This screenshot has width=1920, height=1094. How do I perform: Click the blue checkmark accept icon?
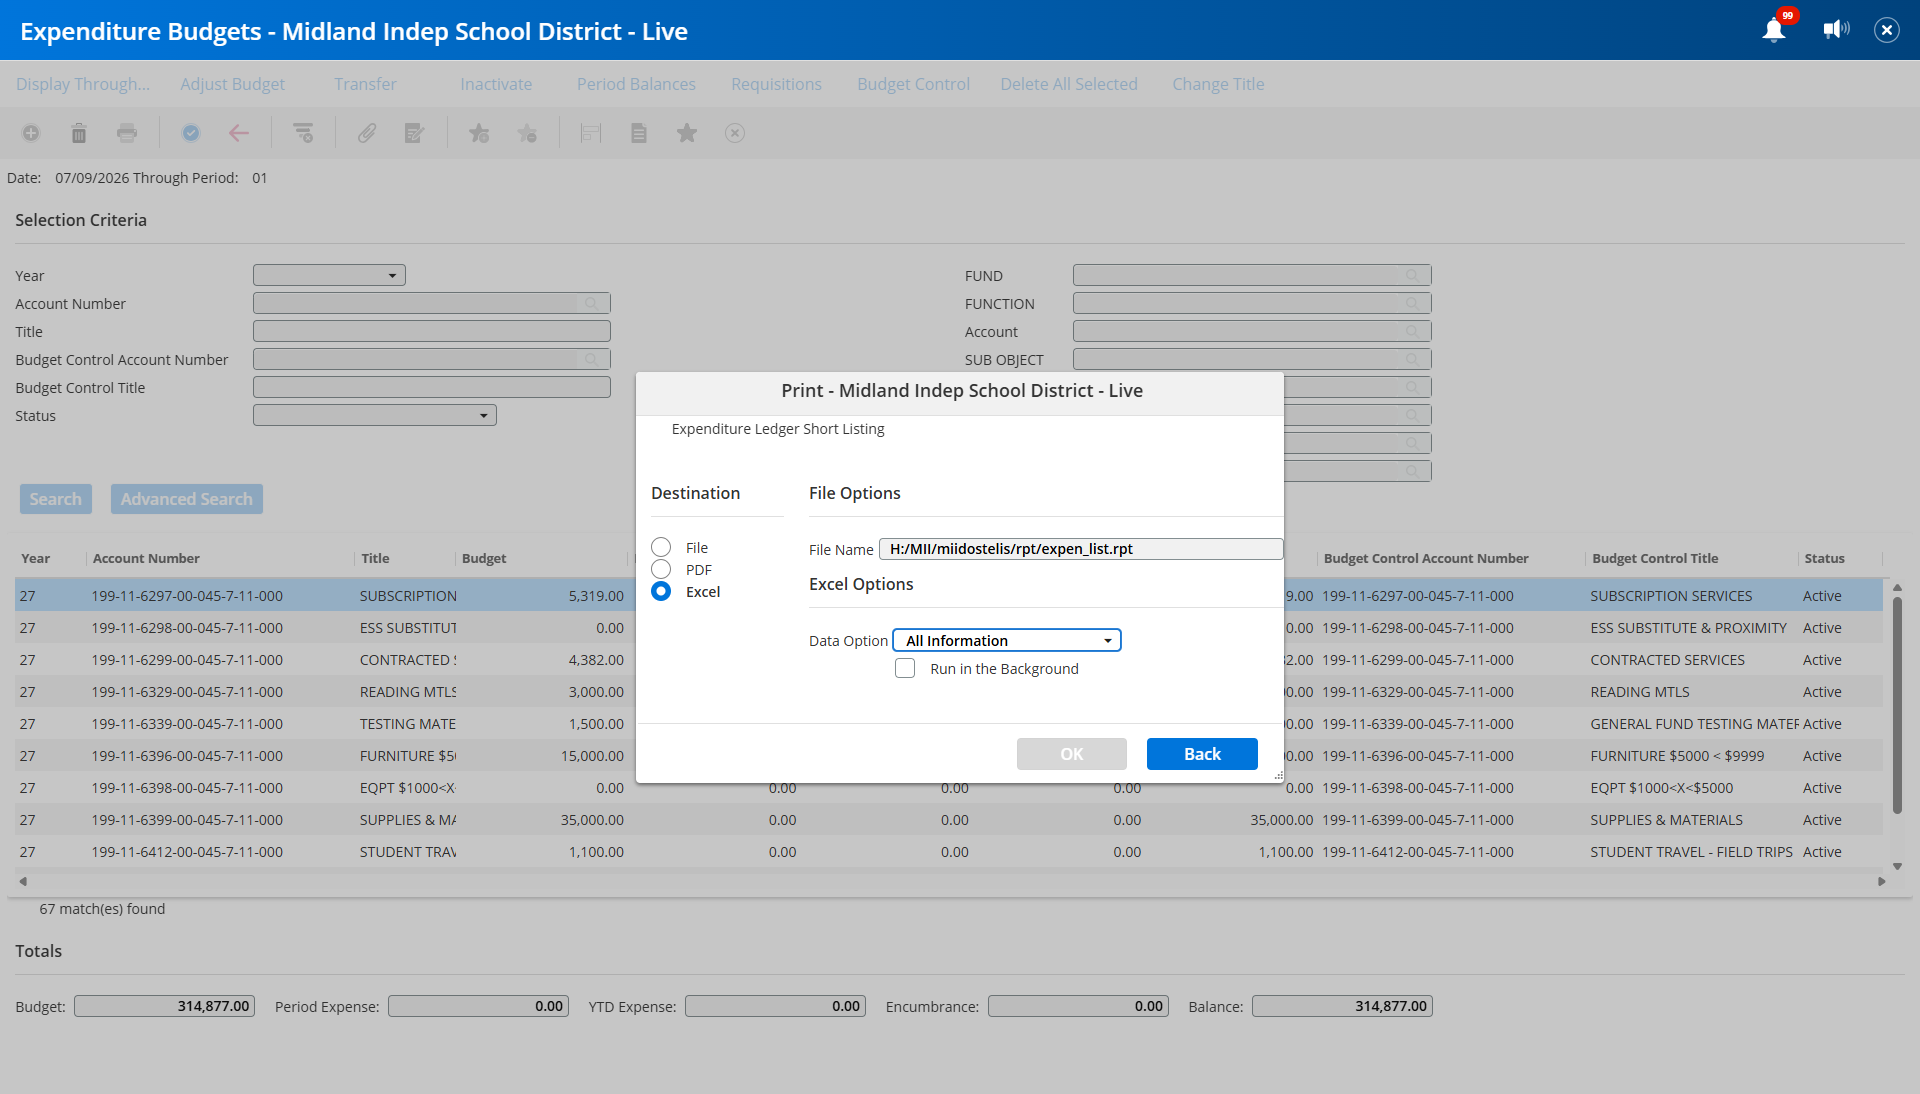pos(191,133)
